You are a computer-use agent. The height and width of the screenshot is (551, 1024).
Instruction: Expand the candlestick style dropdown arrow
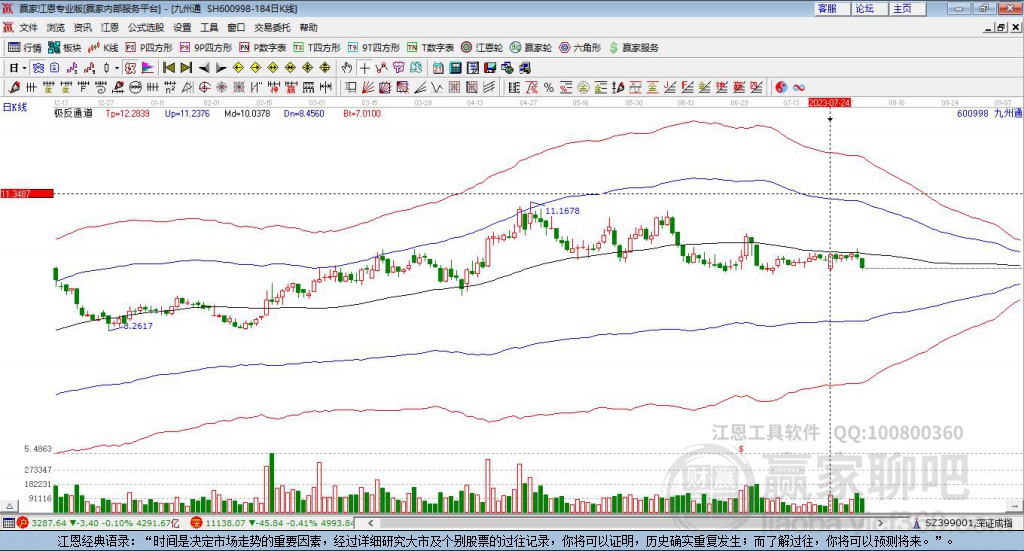point(117,68)
